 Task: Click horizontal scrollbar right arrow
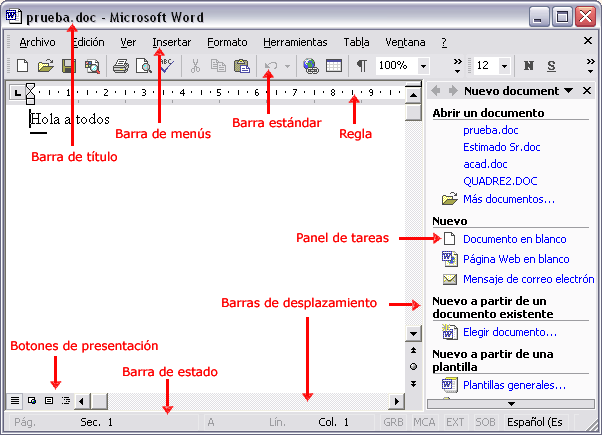click(x=397, y=402)
